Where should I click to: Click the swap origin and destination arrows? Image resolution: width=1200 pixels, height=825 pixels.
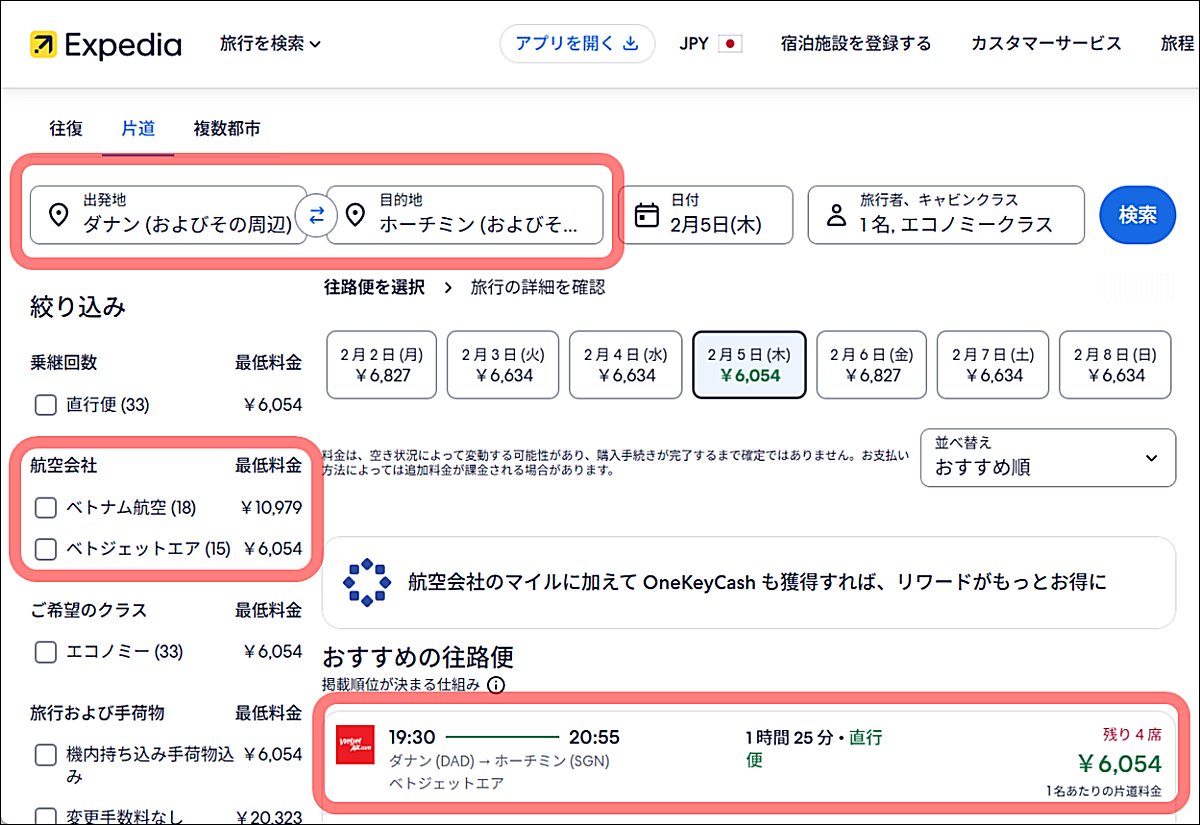[316, 215]
